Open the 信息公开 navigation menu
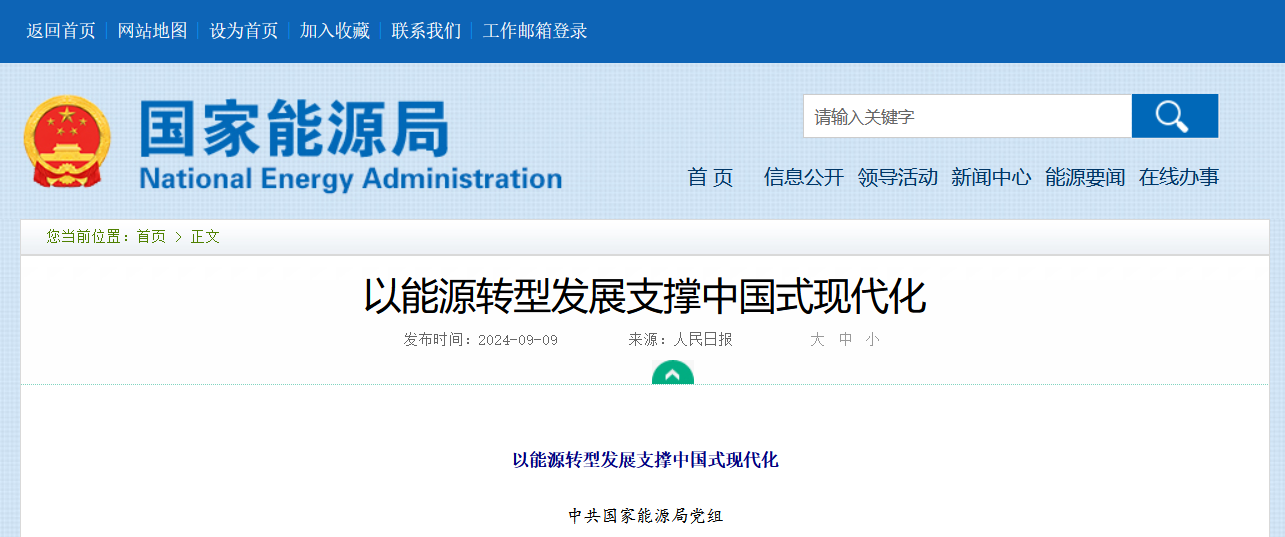The height and width of the screenshot is (537, 1285). click(803, 177)
